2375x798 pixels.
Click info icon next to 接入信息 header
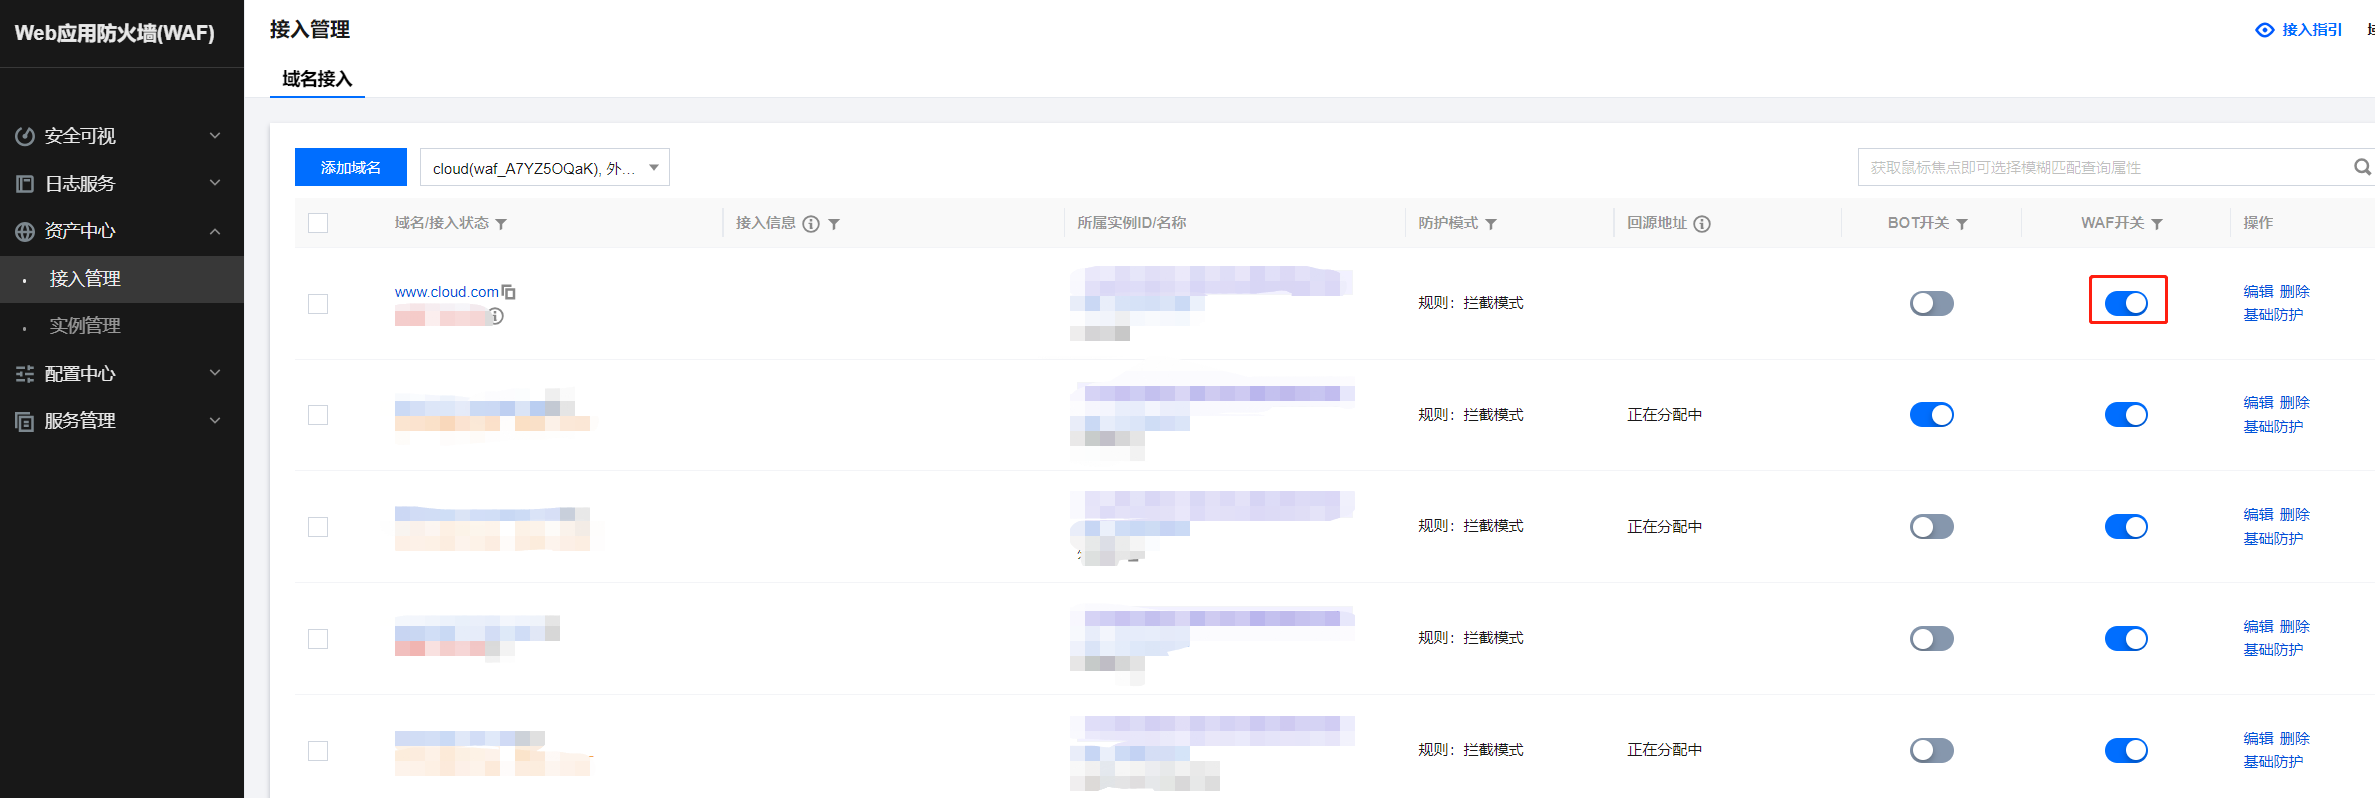(x=811, y=224)
